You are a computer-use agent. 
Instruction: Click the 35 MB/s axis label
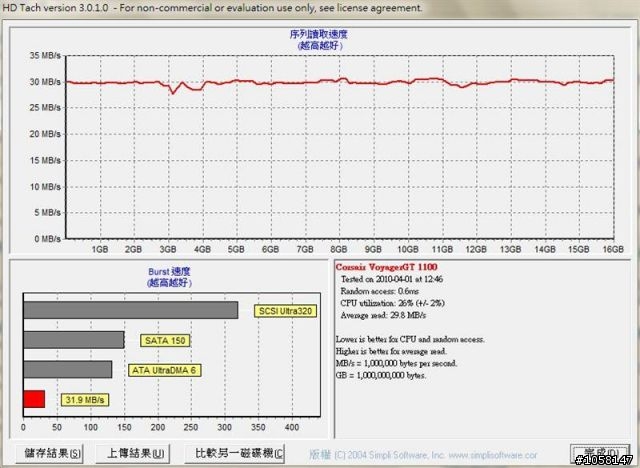click(x=45, y=55)
